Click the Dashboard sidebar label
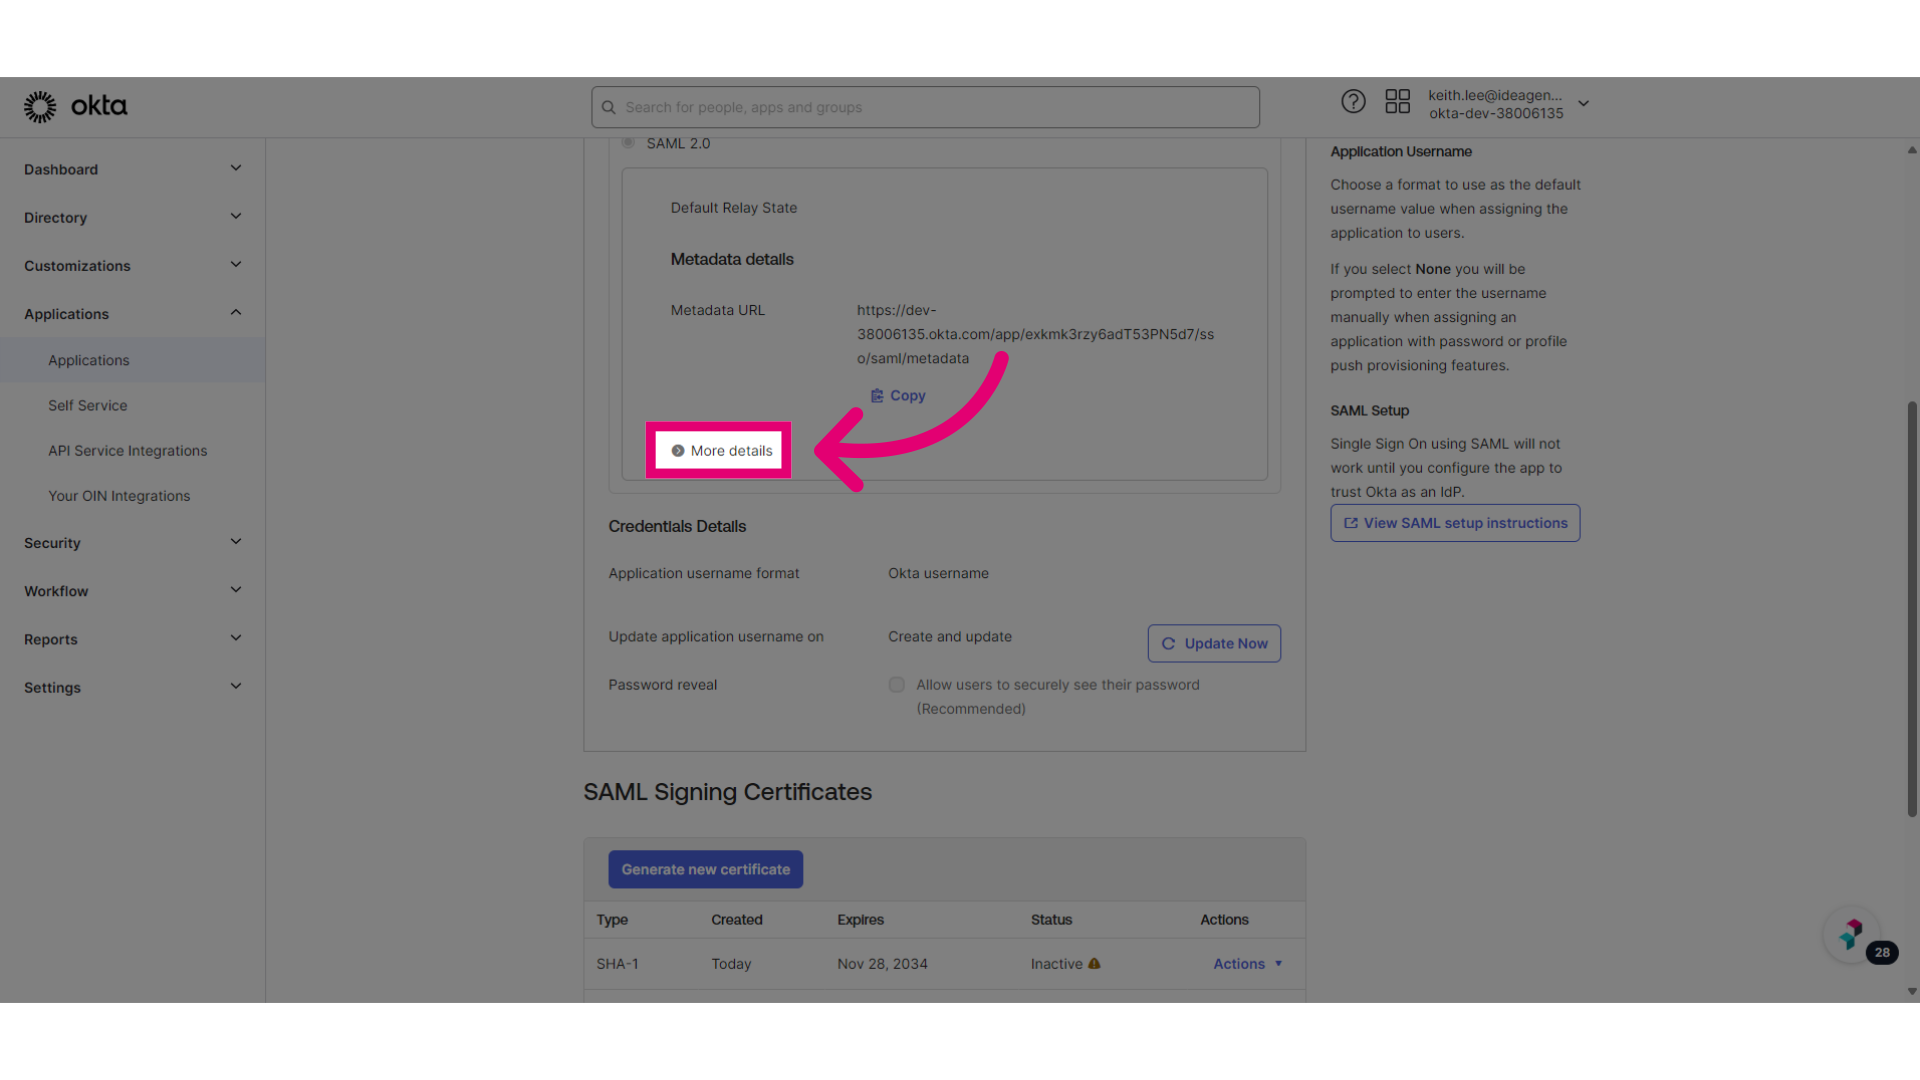This screenshot has height=1080, width=1920. (61, 170)
